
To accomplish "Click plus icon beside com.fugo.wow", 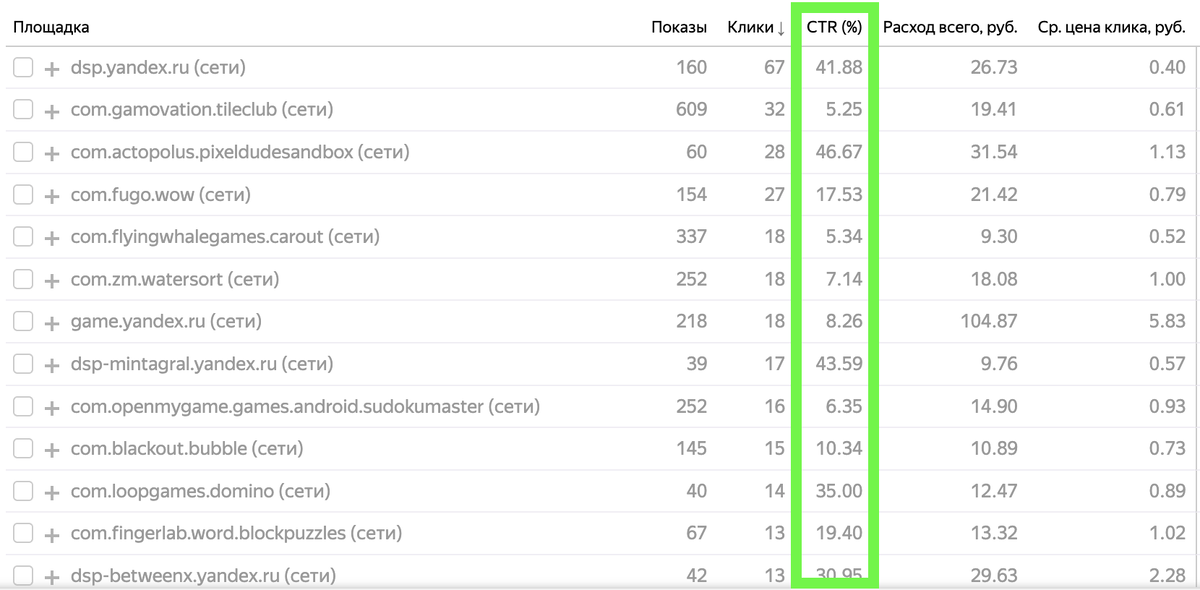I will 52,196.
